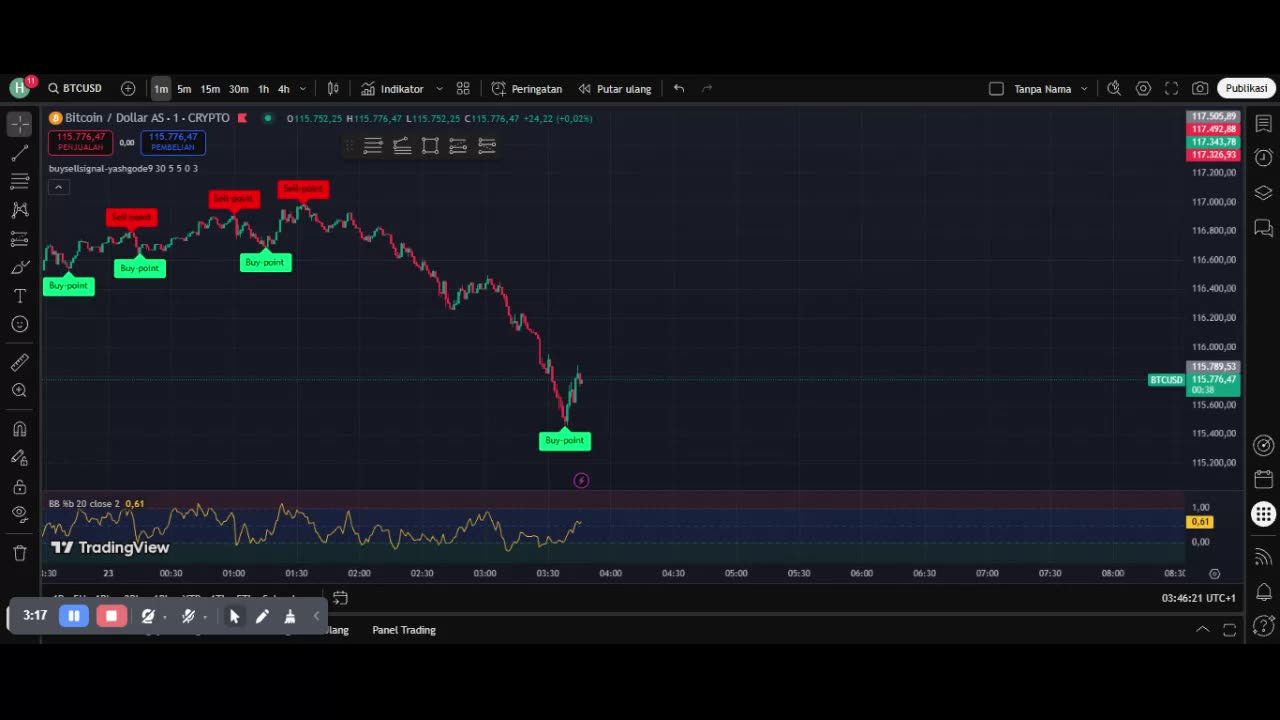Click the PENJUALAN sell price button

81,142
